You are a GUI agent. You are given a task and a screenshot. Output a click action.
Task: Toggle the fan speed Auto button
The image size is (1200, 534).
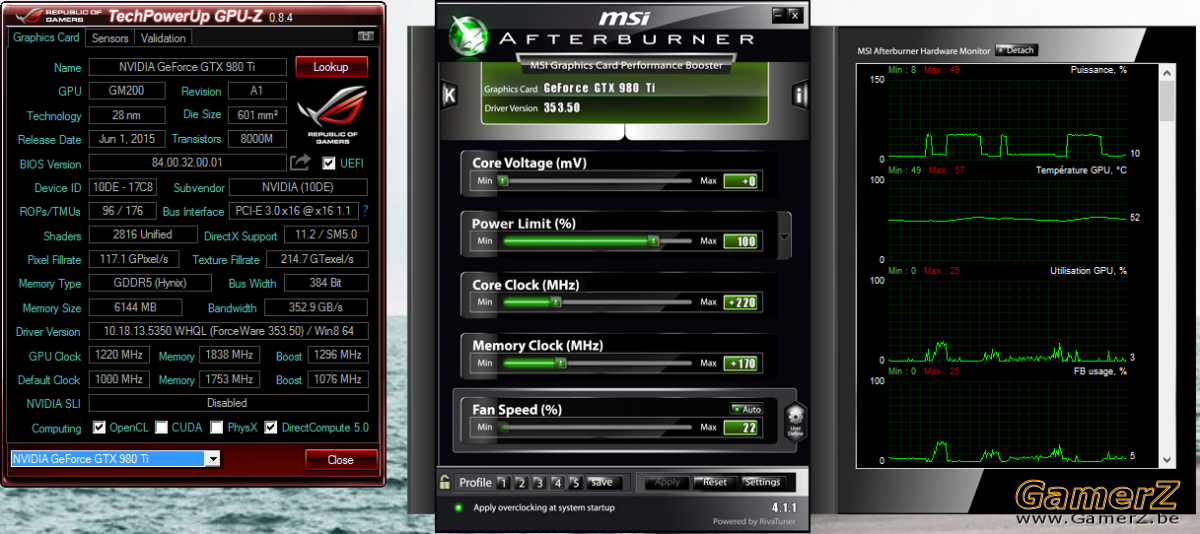tap(746, 409)
